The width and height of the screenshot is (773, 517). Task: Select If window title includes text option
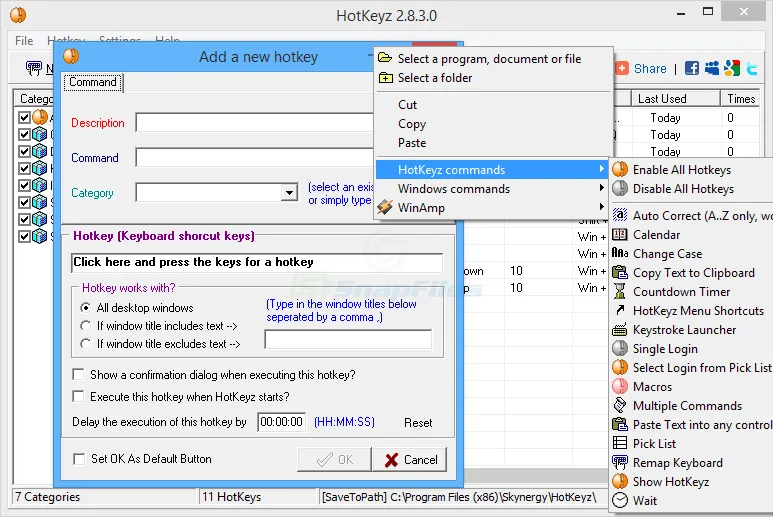(86, 326)
